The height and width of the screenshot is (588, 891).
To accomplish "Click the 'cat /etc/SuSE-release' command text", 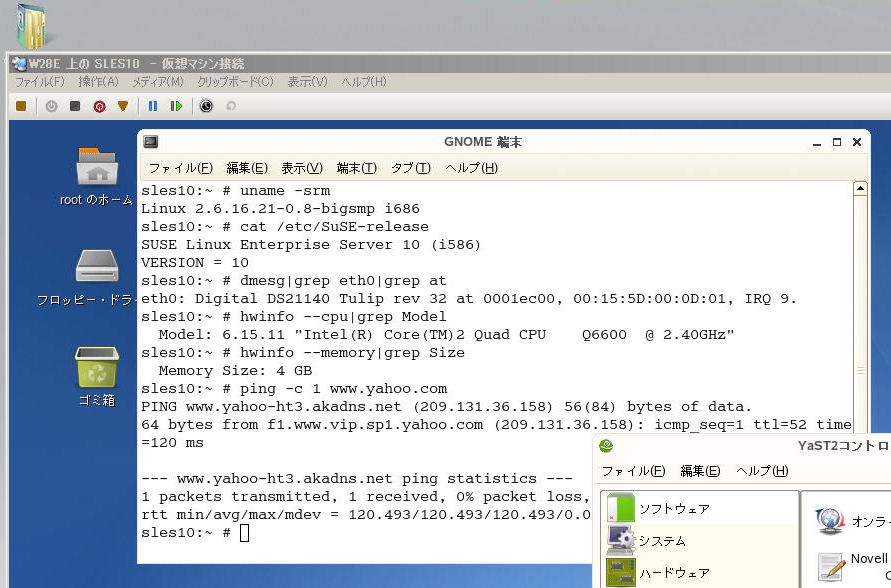I will 334,227.
